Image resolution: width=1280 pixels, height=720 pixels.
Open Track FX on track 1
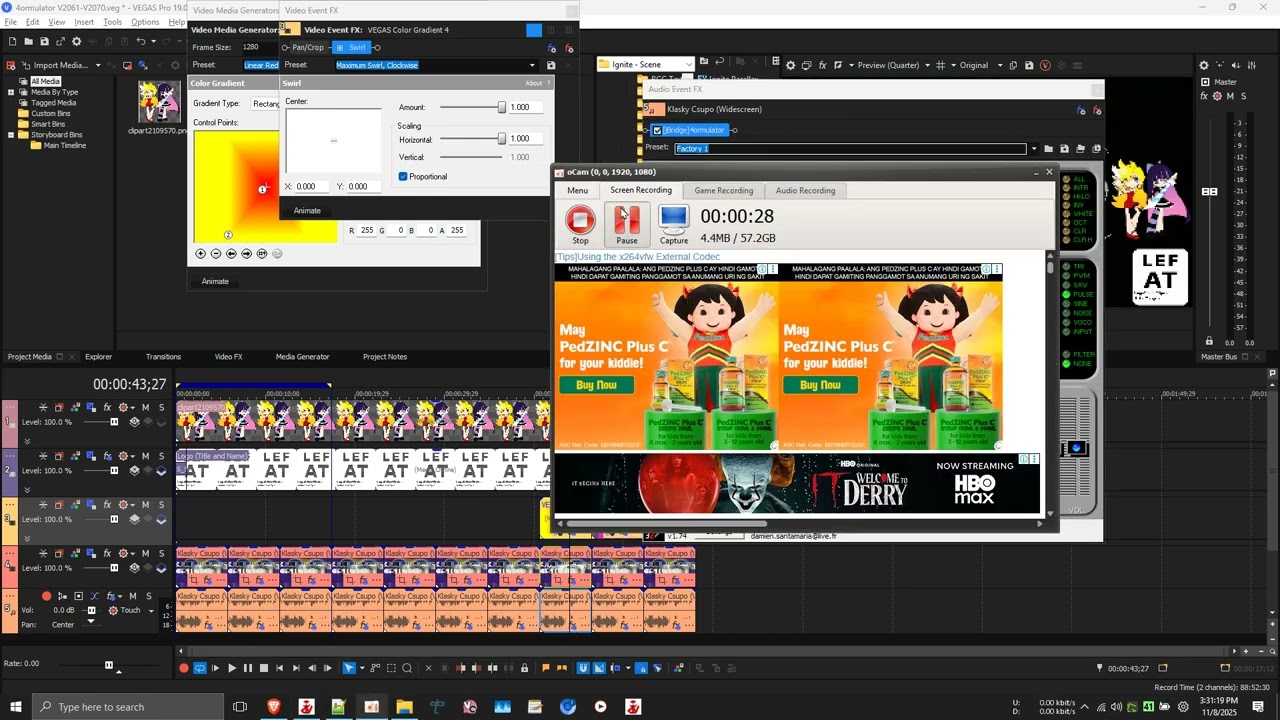coord(107,407)
